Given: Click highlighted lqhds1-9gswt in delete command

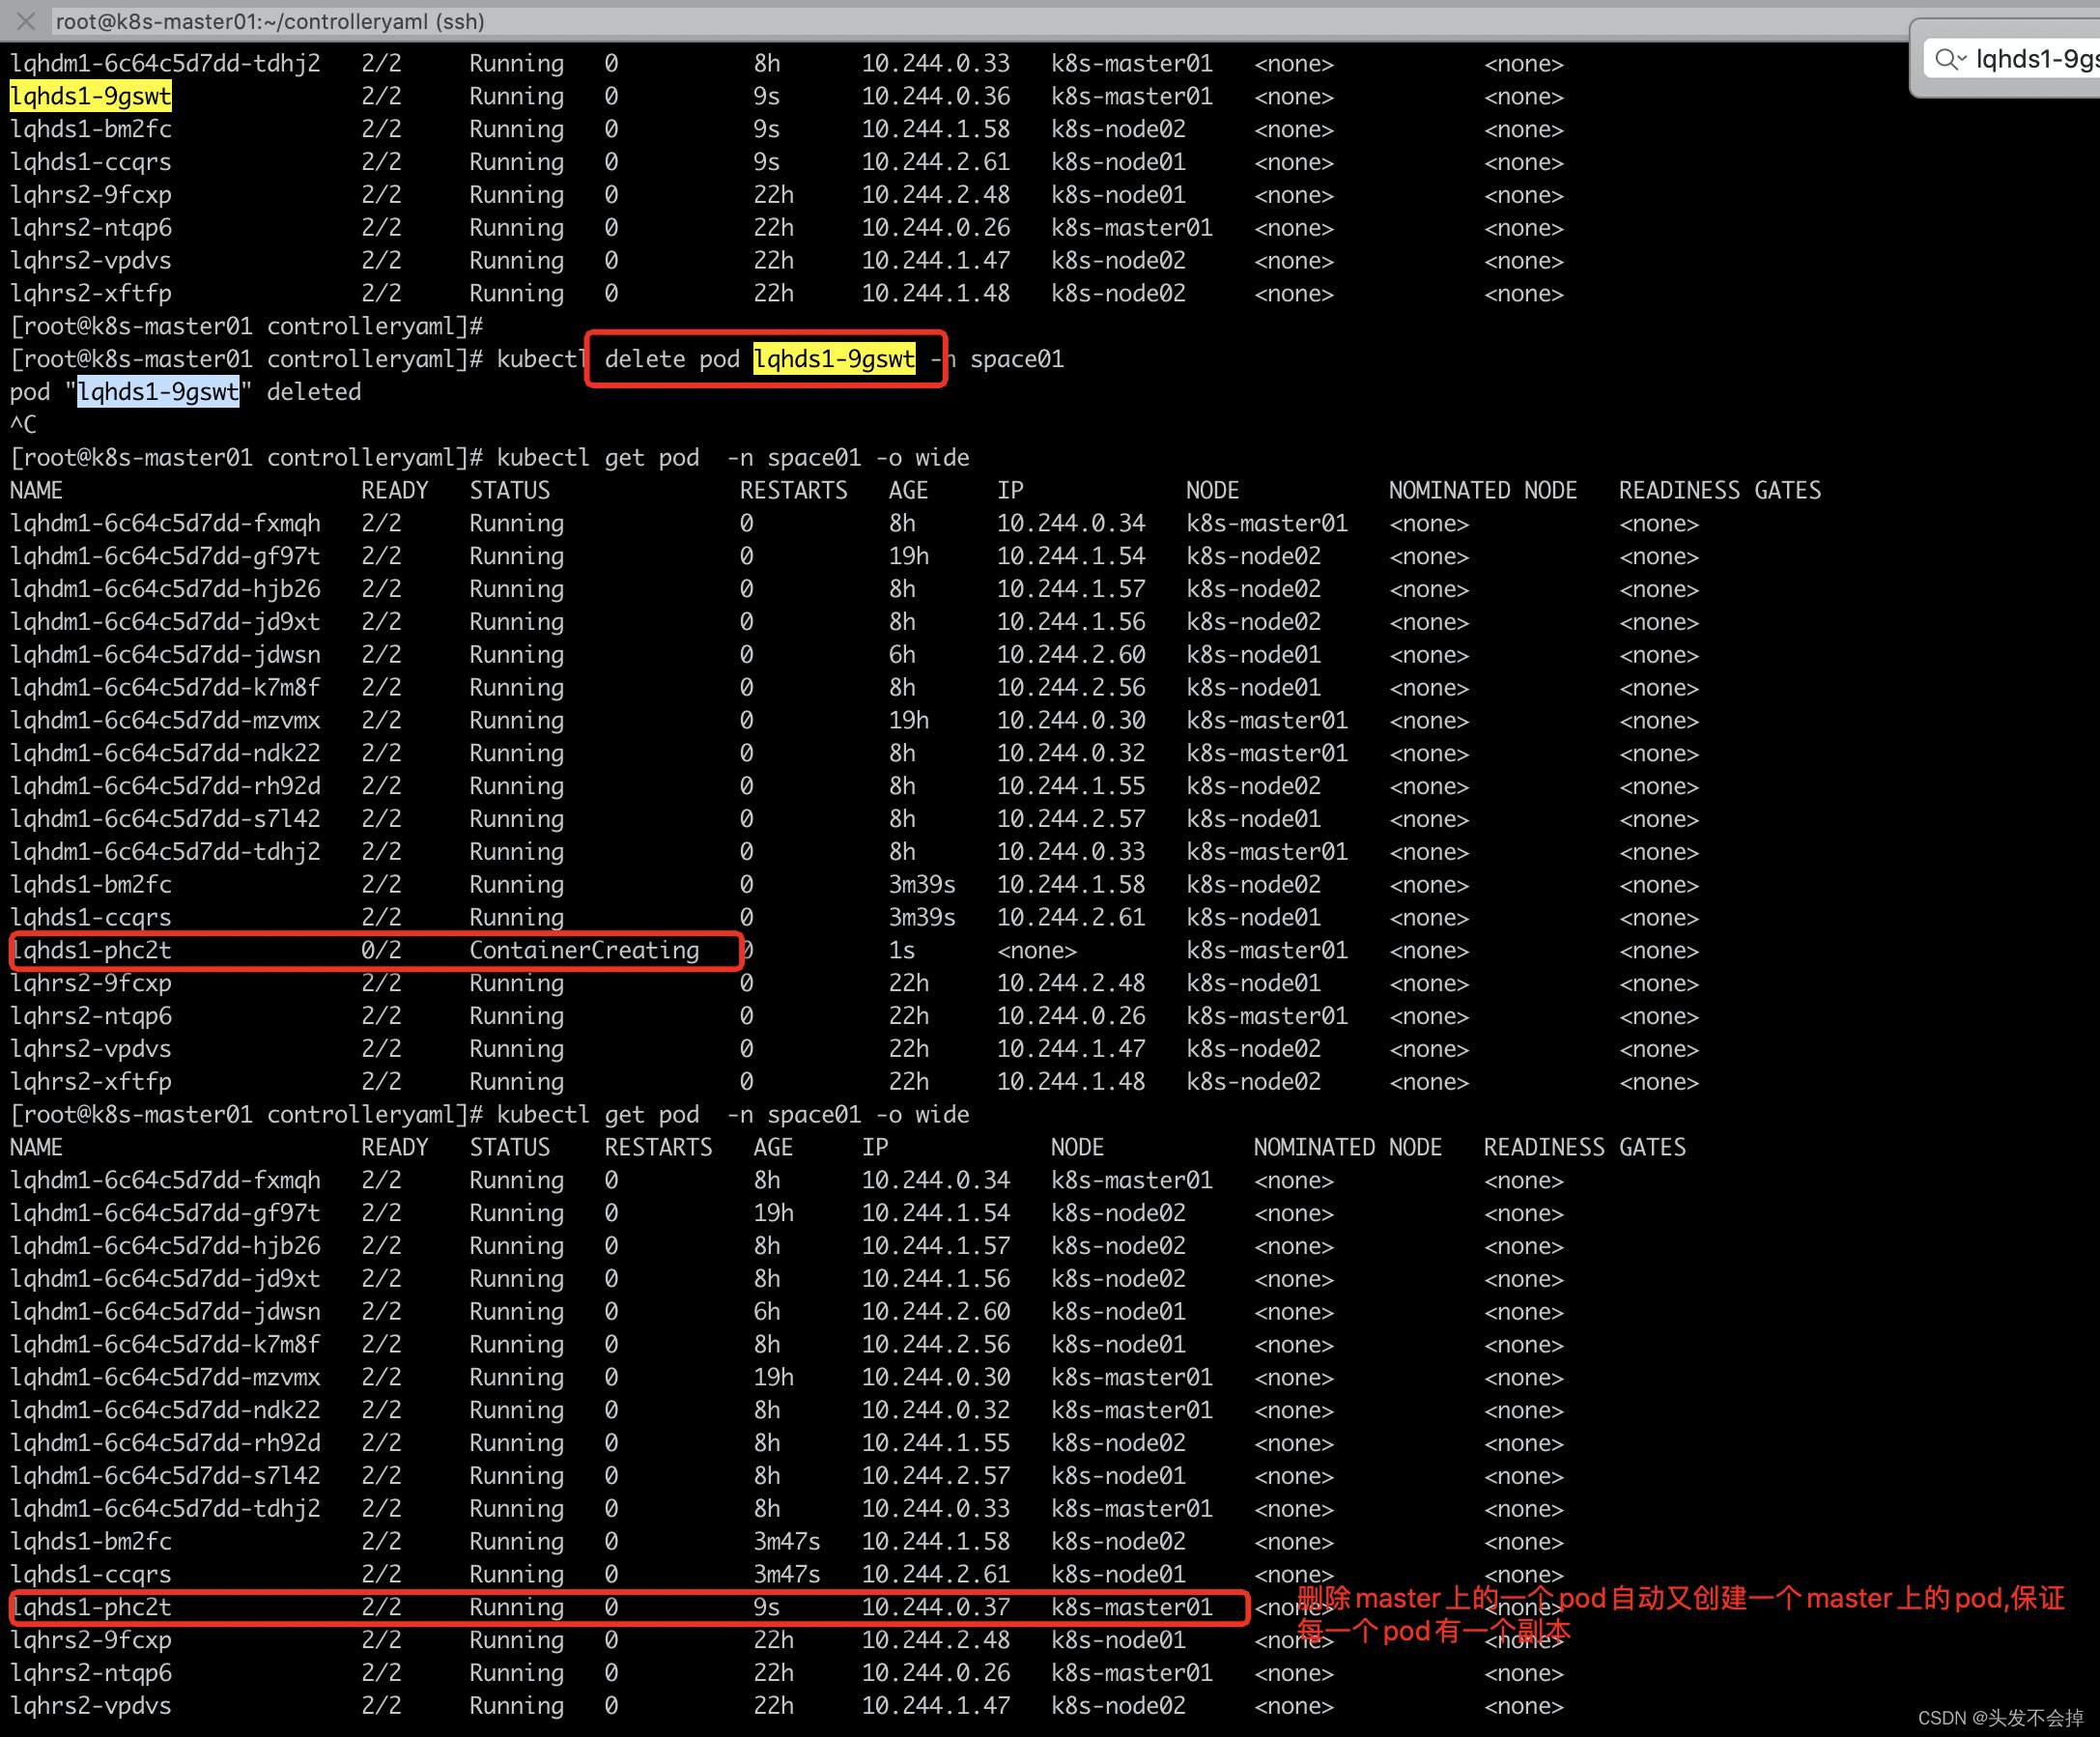Looking at the screenshot, I should tap(834, 359).
